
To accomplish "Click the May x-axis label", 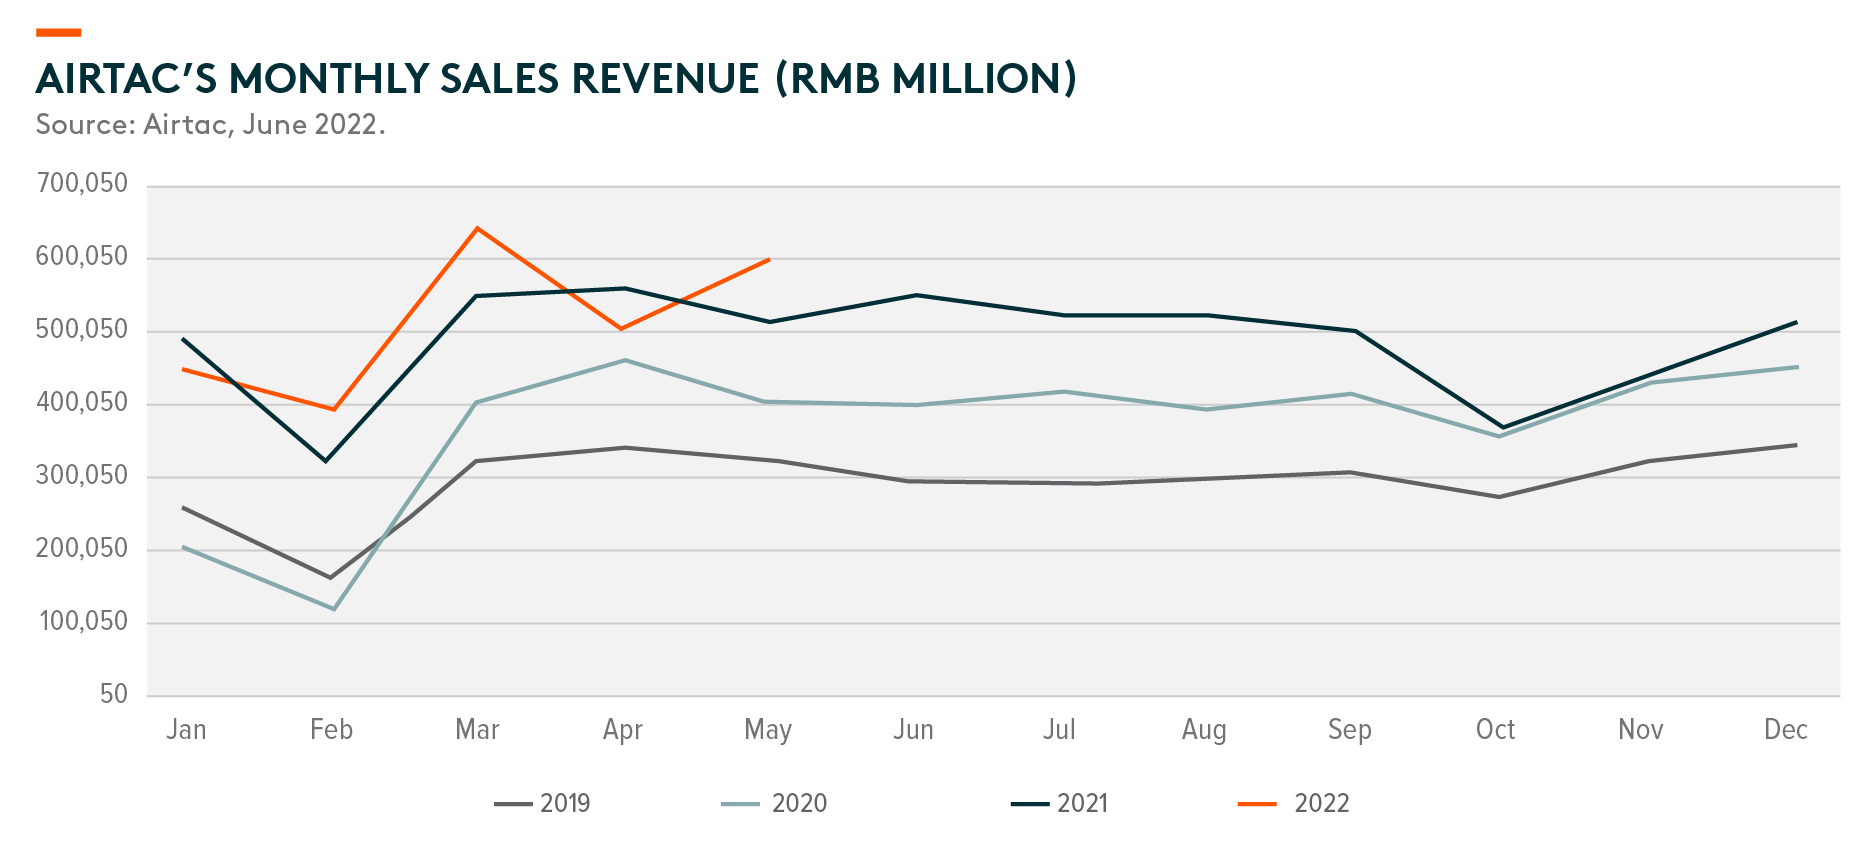I will (x=768, y=730).
